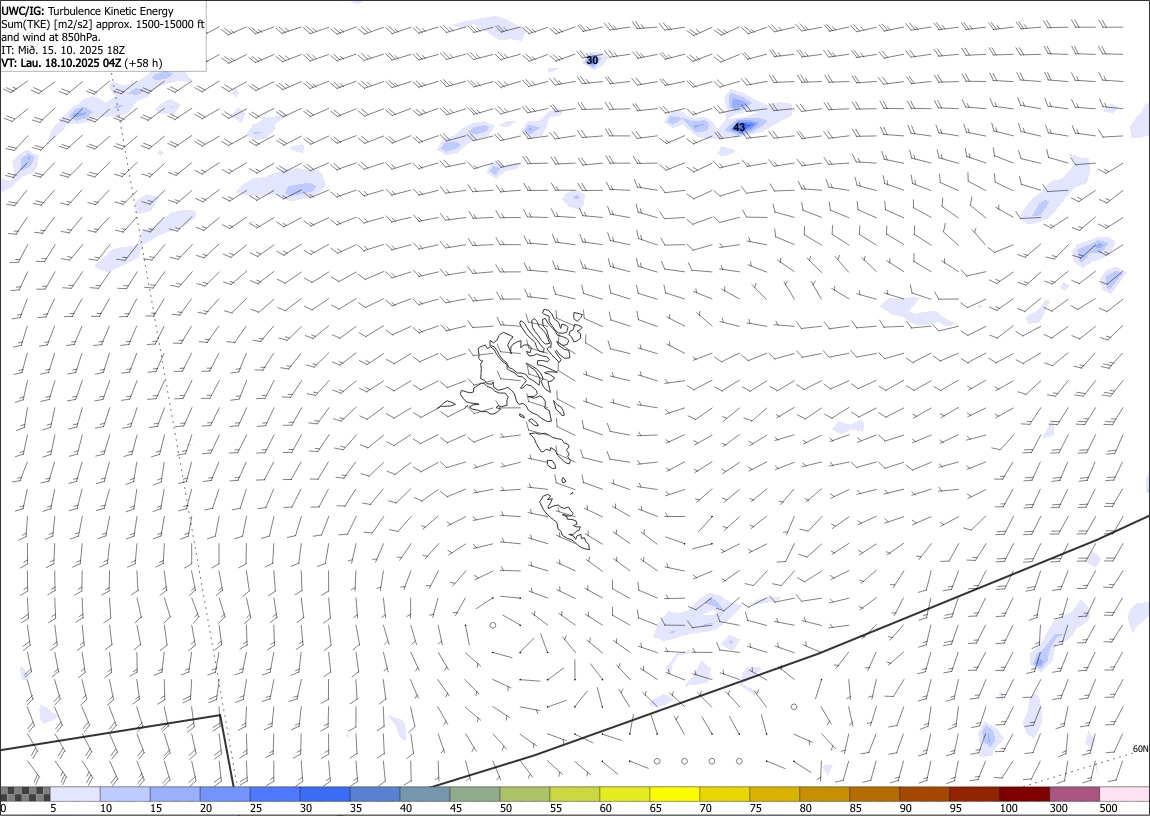Click the mauve swatch between 300 and 500
The image size is (1150, 816).
tap(1074, 794)
